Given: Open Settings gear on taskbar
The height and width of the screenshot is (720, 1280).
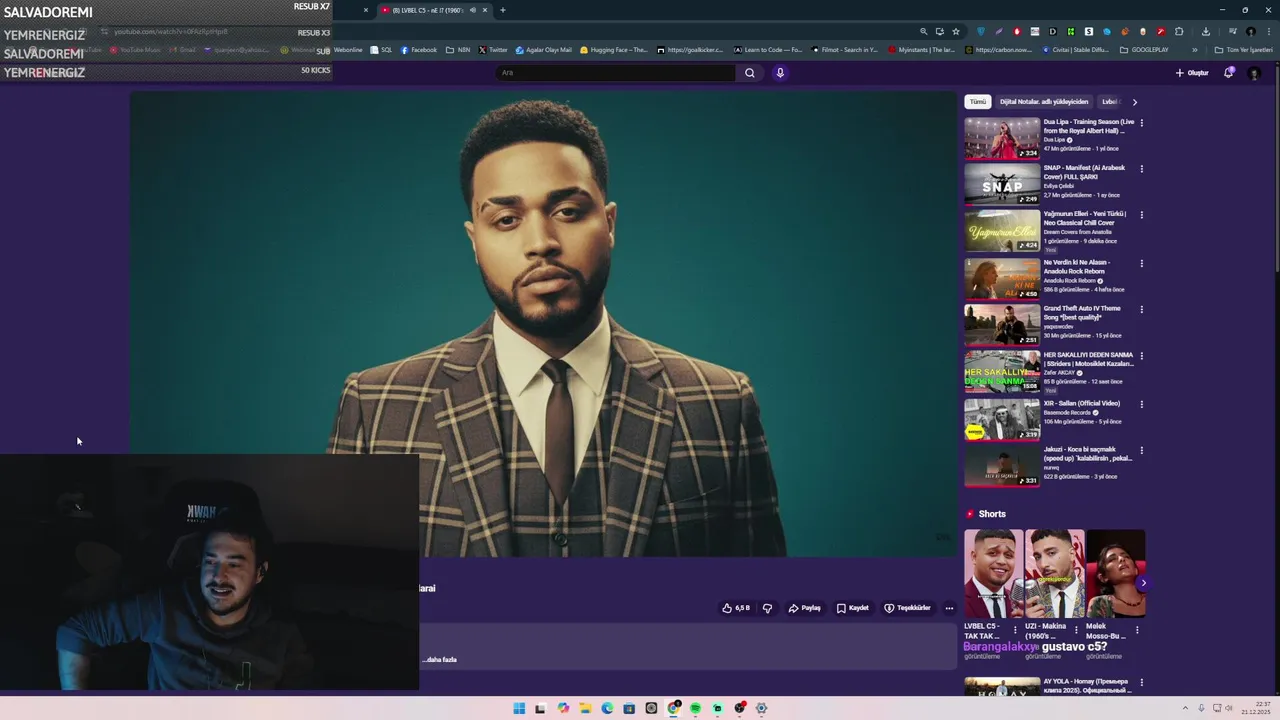Looking at the screenshot, I should pos(761,708).
